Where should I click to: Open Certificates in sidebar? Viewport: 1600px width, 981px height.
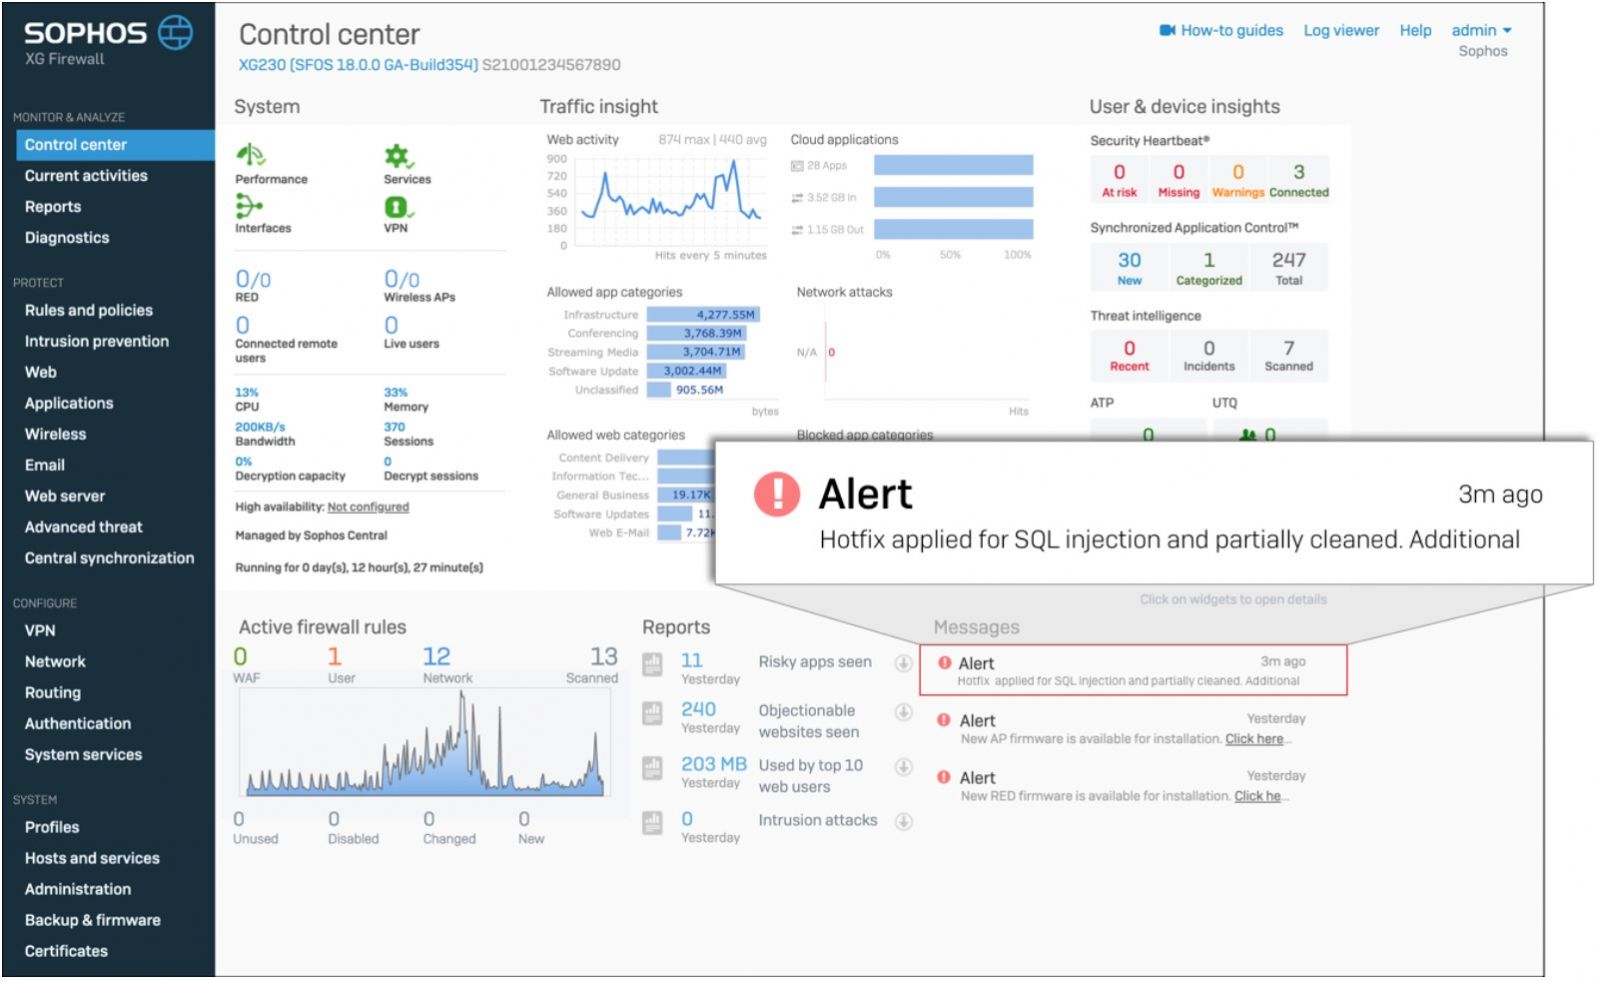click(66, 952)
